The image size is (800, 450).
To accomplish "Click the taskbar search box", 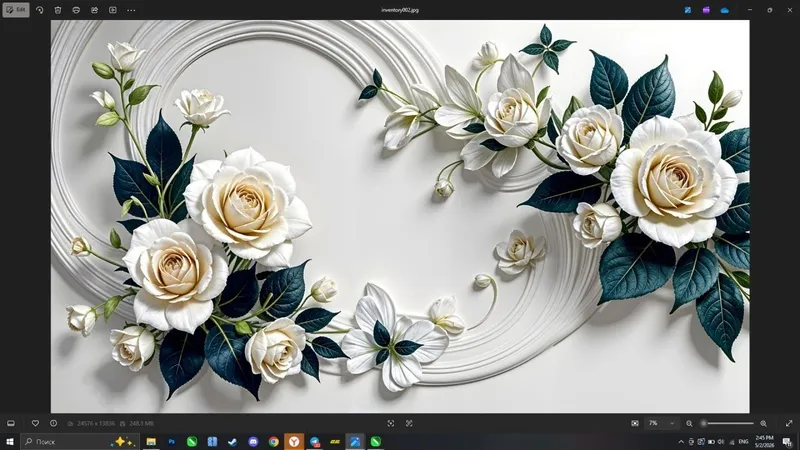I will click(79, 442).
